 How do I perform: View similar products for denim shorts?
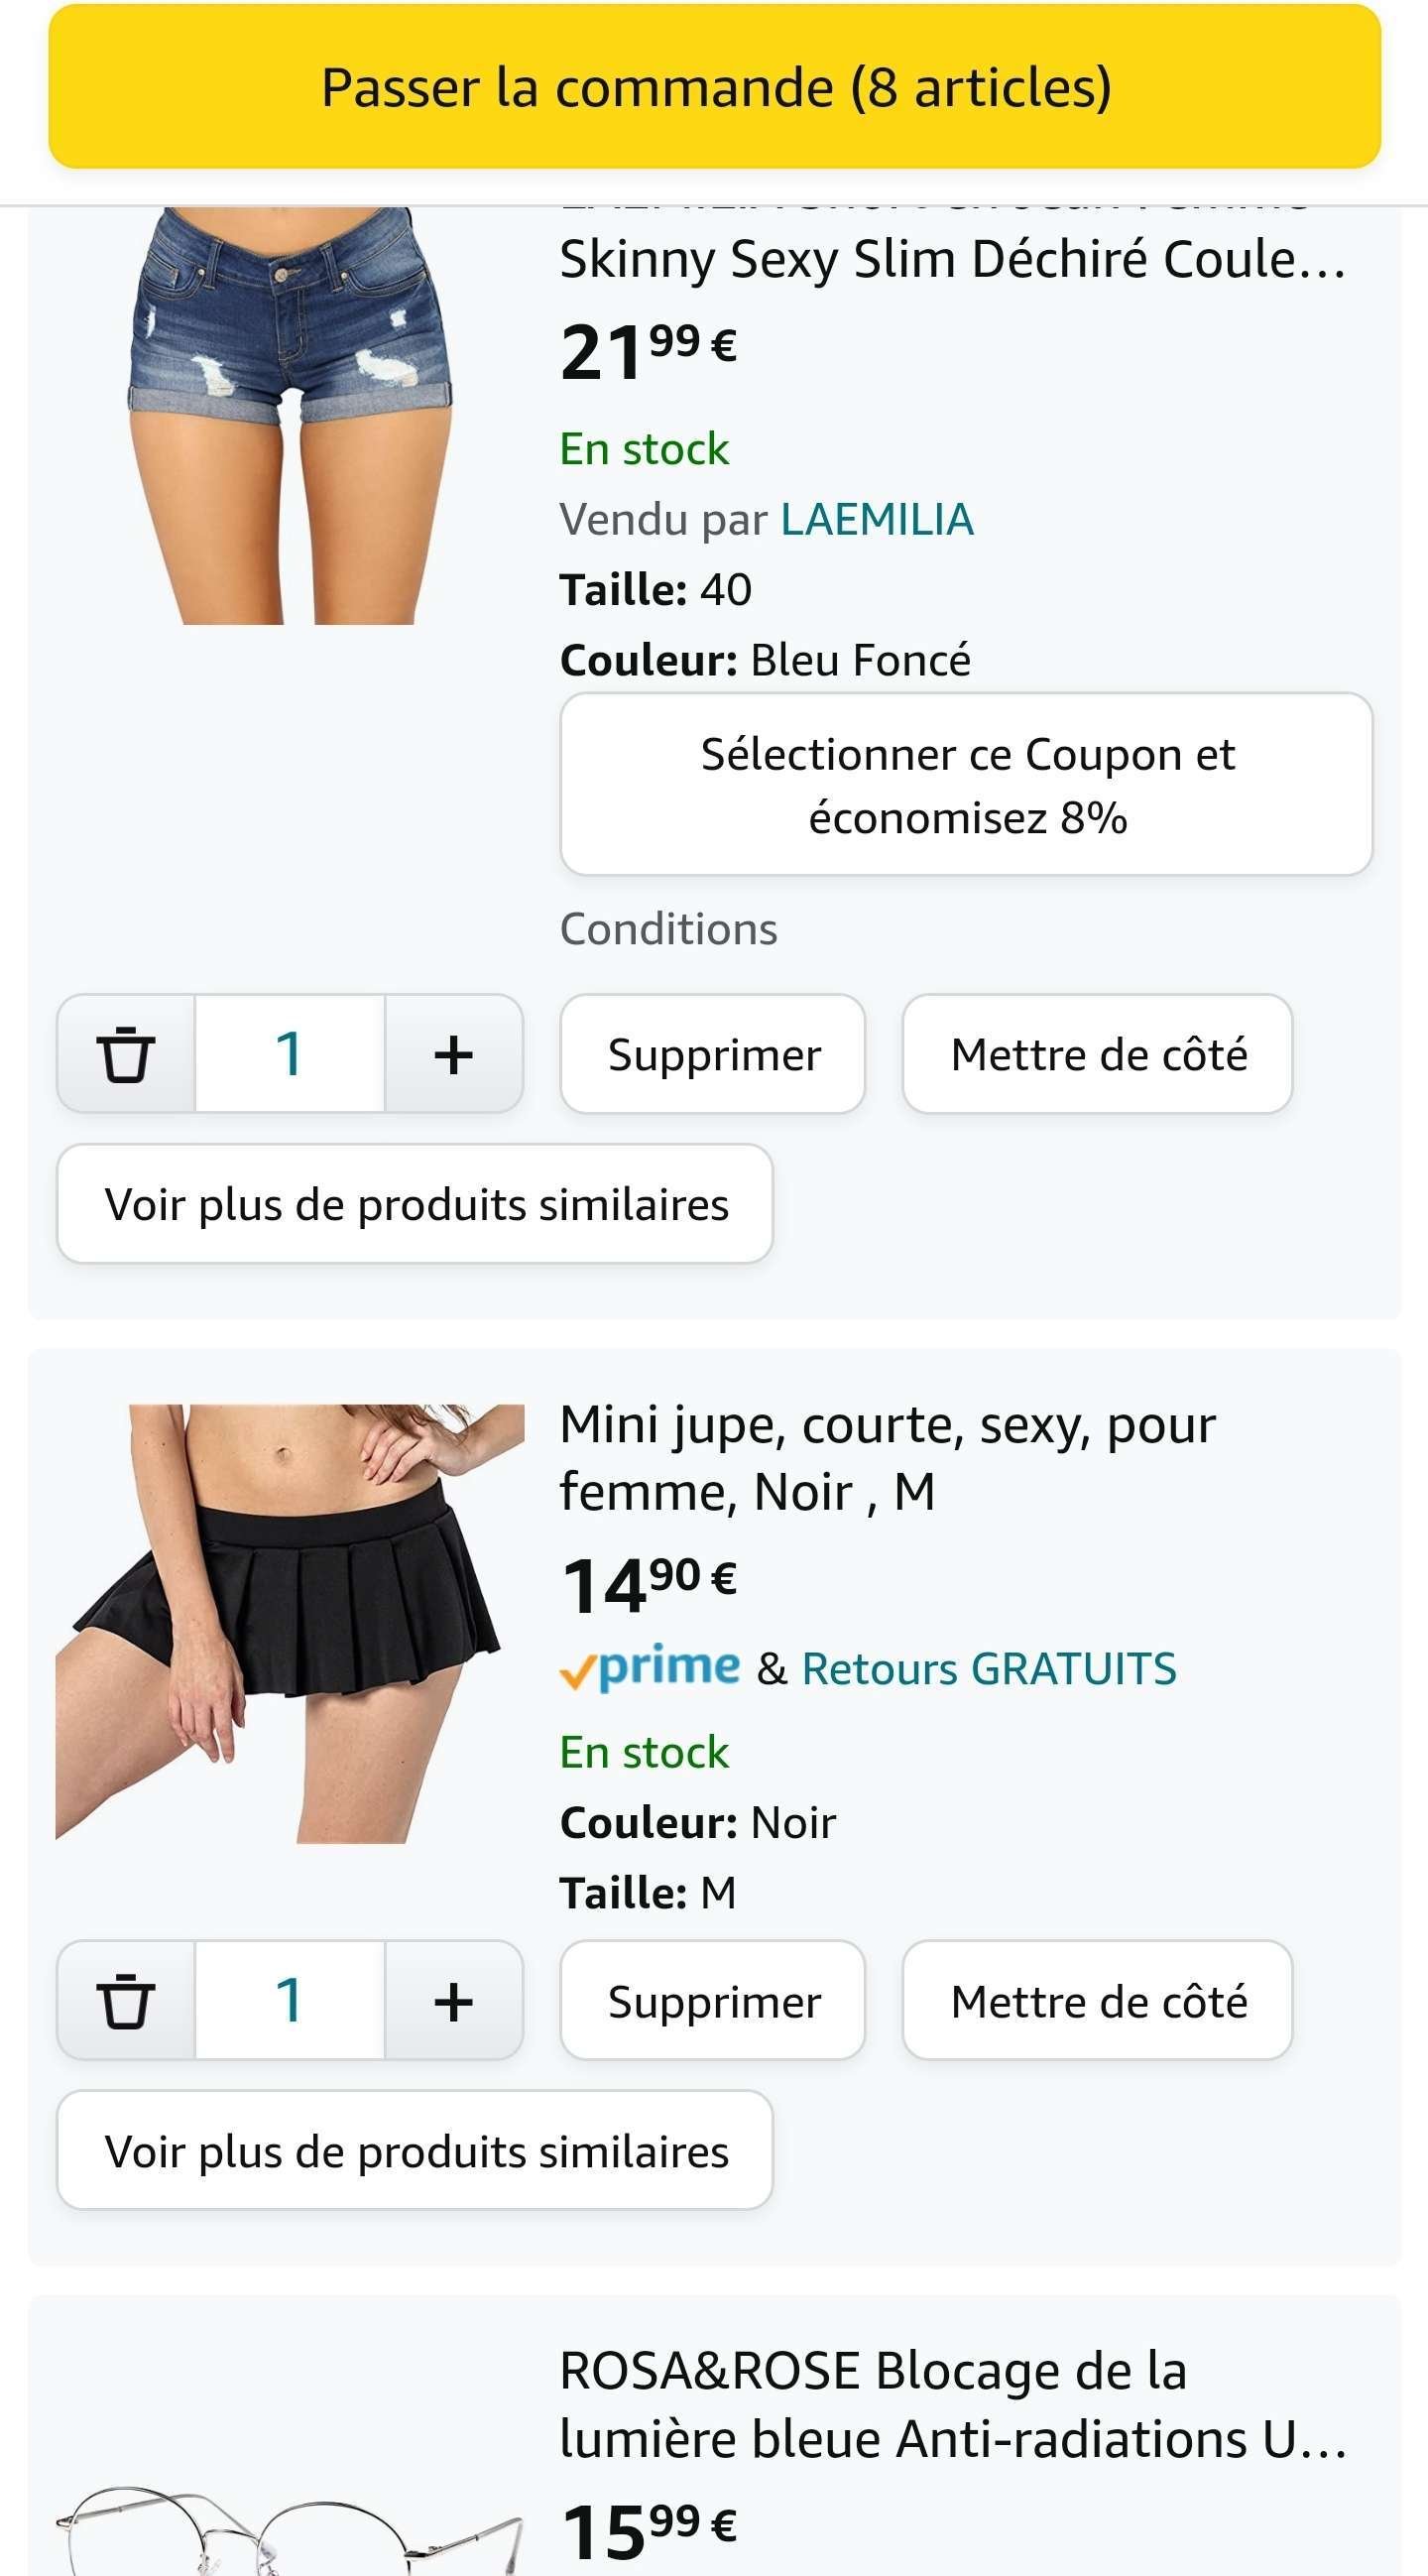(x=415, y=1204)
